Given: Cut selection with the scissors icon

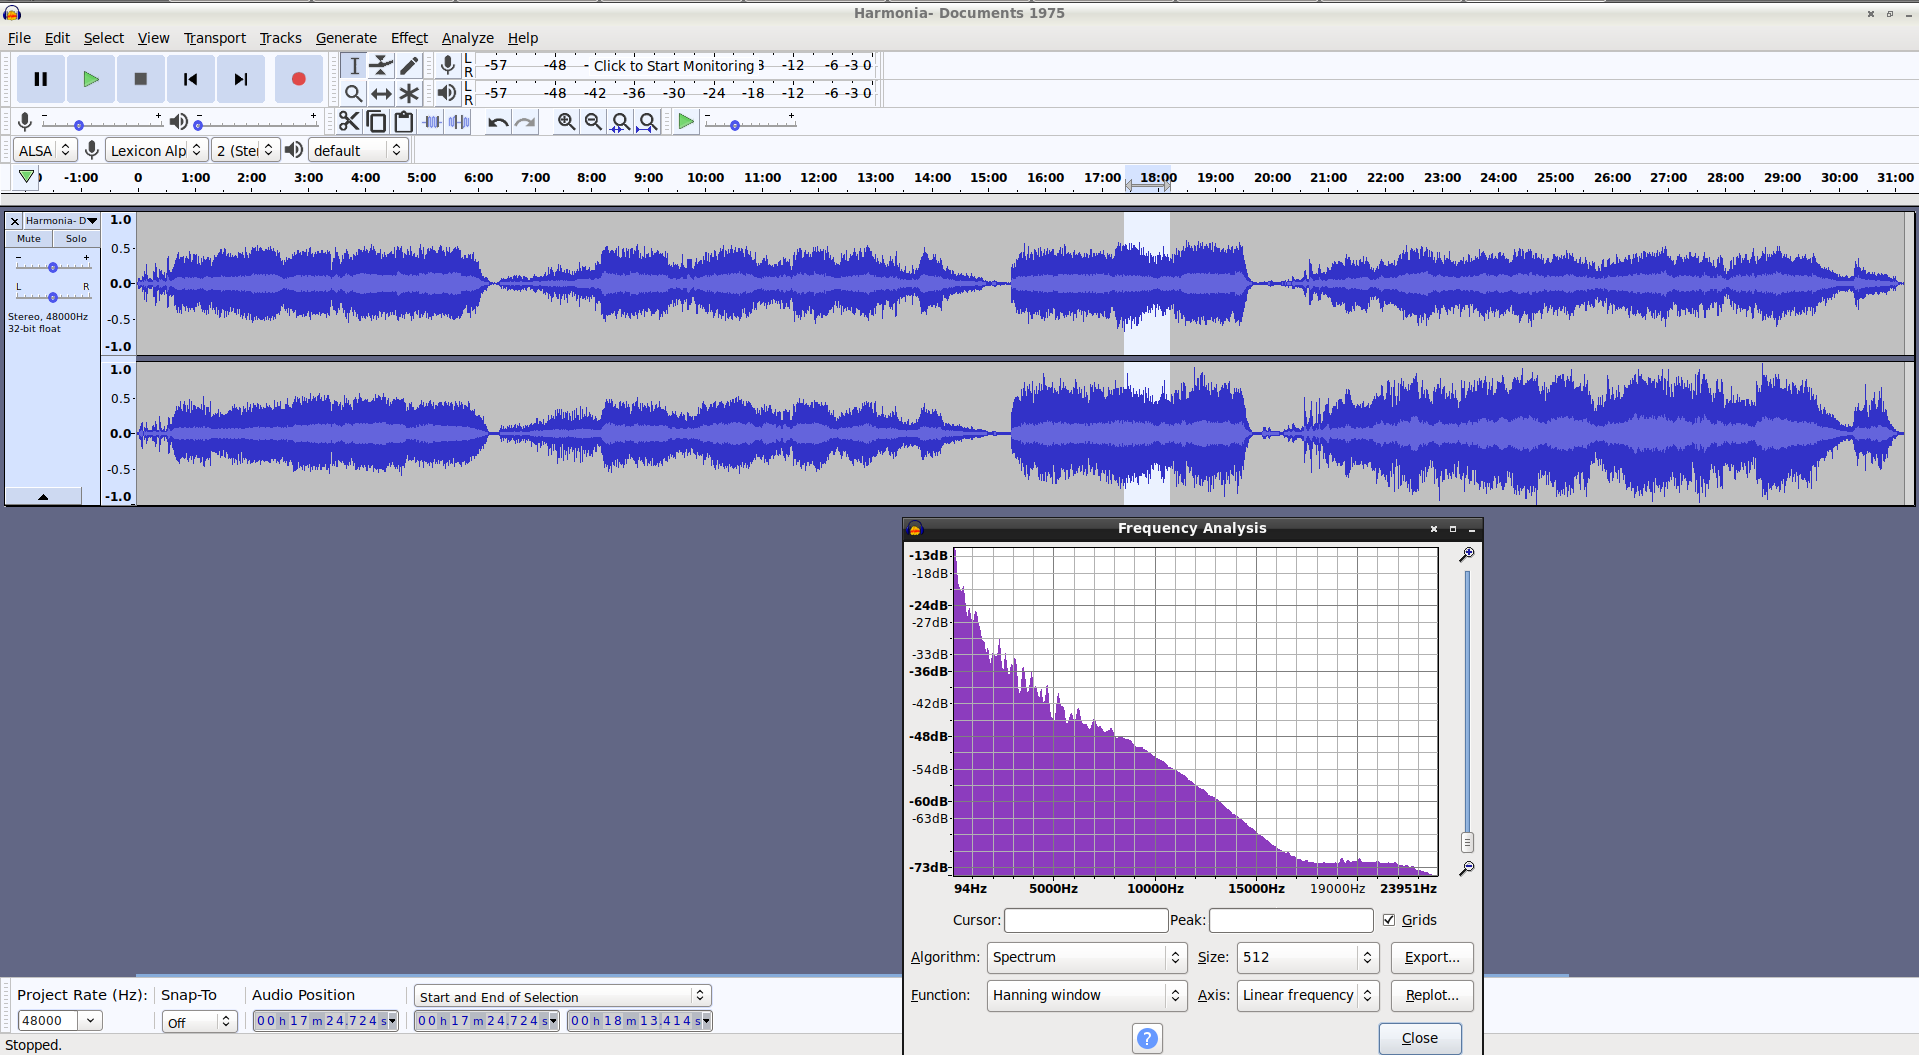Looking at the screenshot, I should tap(349, 122).
